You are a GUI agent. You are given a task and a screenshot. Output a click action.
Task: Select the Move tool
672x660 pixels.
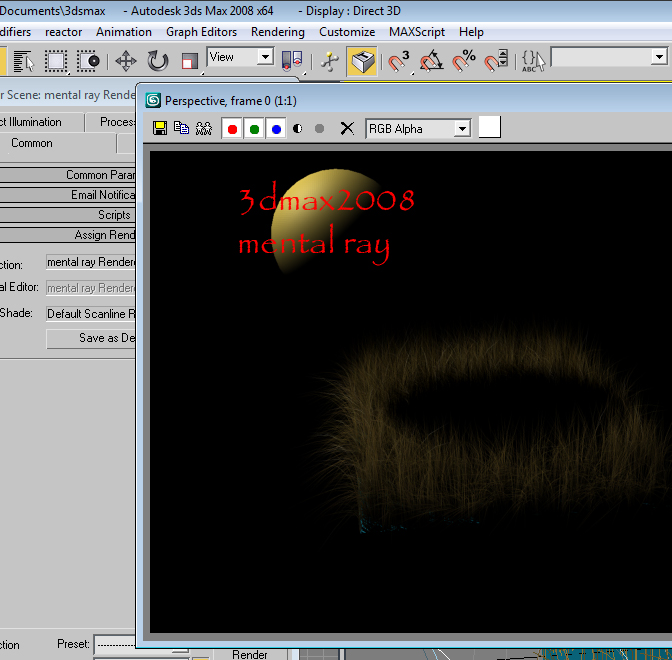coord(126,61)
